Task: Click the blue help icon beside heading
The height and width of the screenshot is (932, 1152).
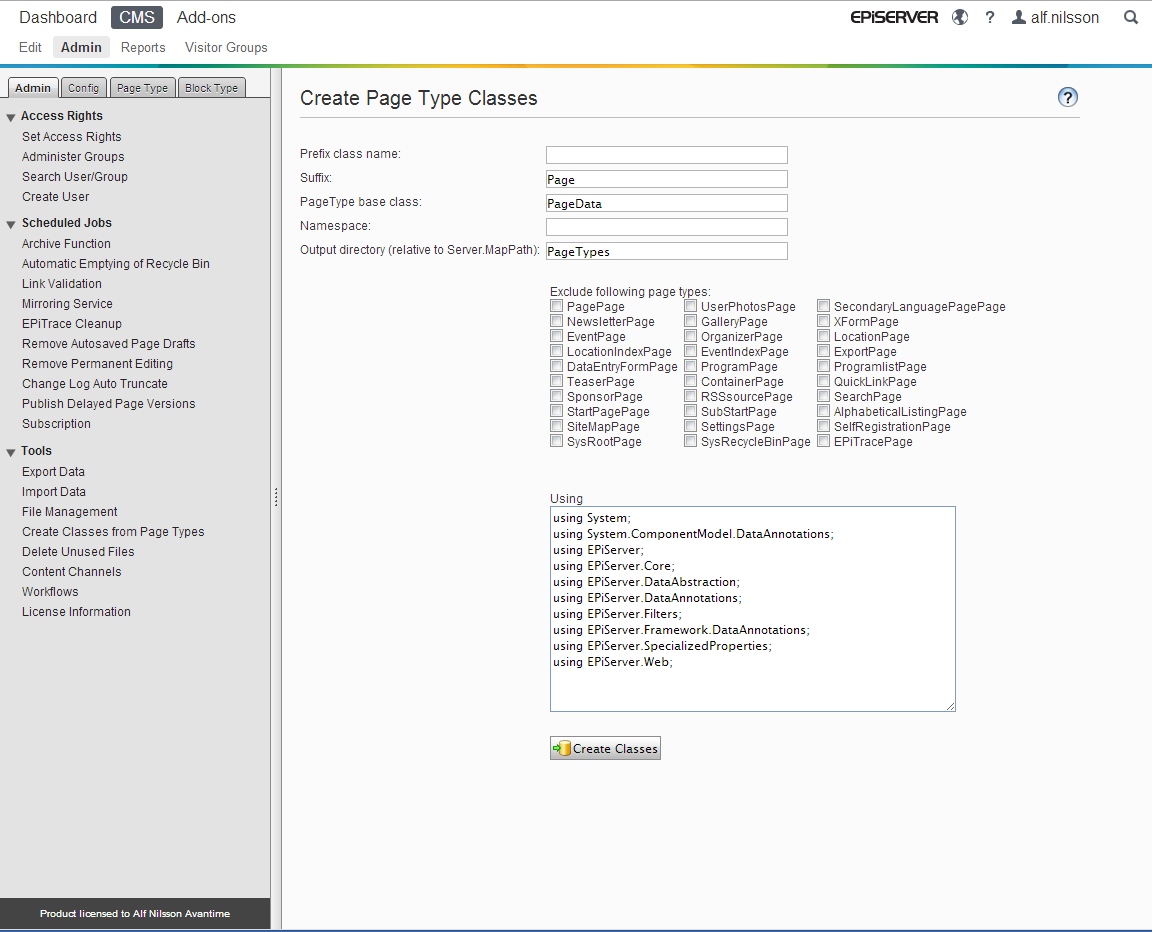Action: pyautogui.click(x=1068, y=97)
